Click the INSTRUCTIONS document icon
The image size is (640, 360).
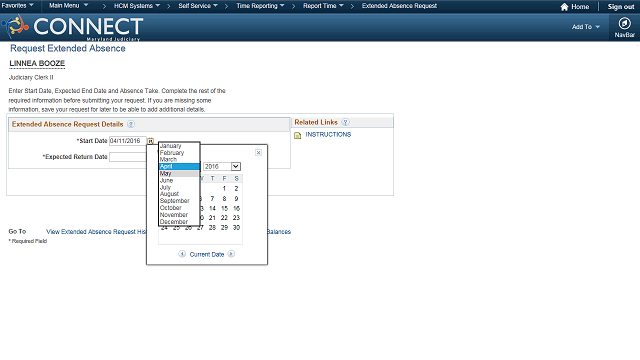tap(298, 135)
